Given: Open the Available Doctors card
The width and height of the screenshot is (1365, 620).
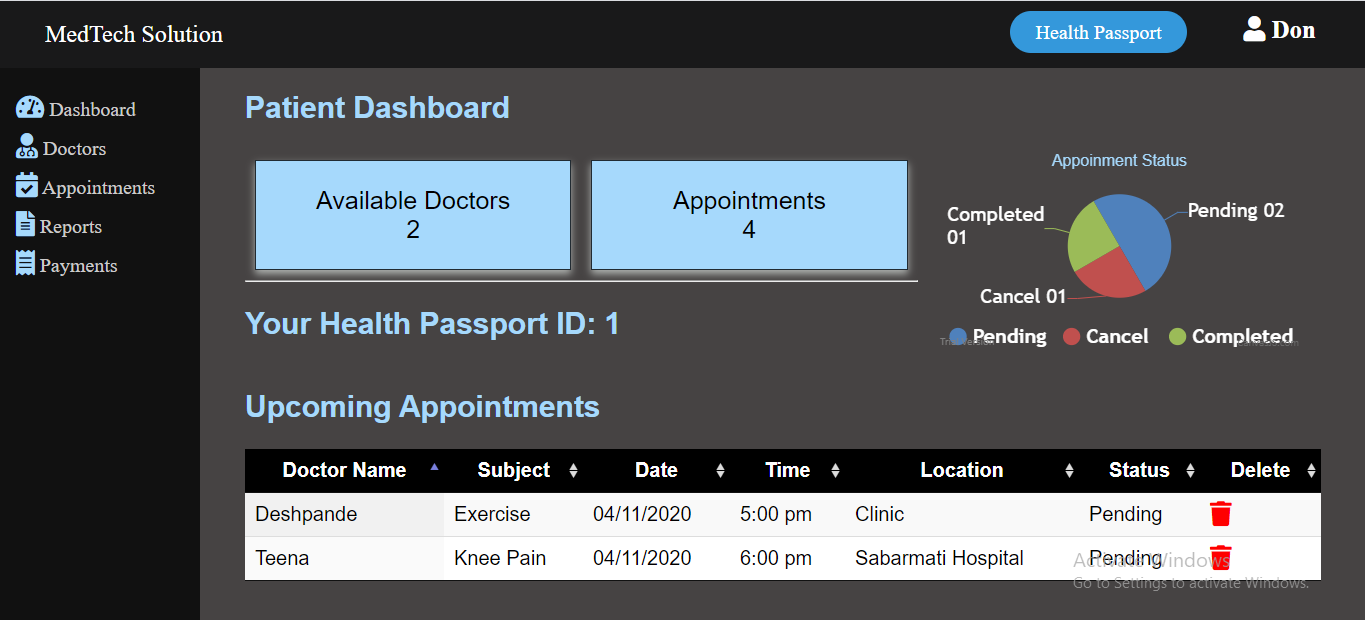Looking at the screenshot, I should point(413,215).
